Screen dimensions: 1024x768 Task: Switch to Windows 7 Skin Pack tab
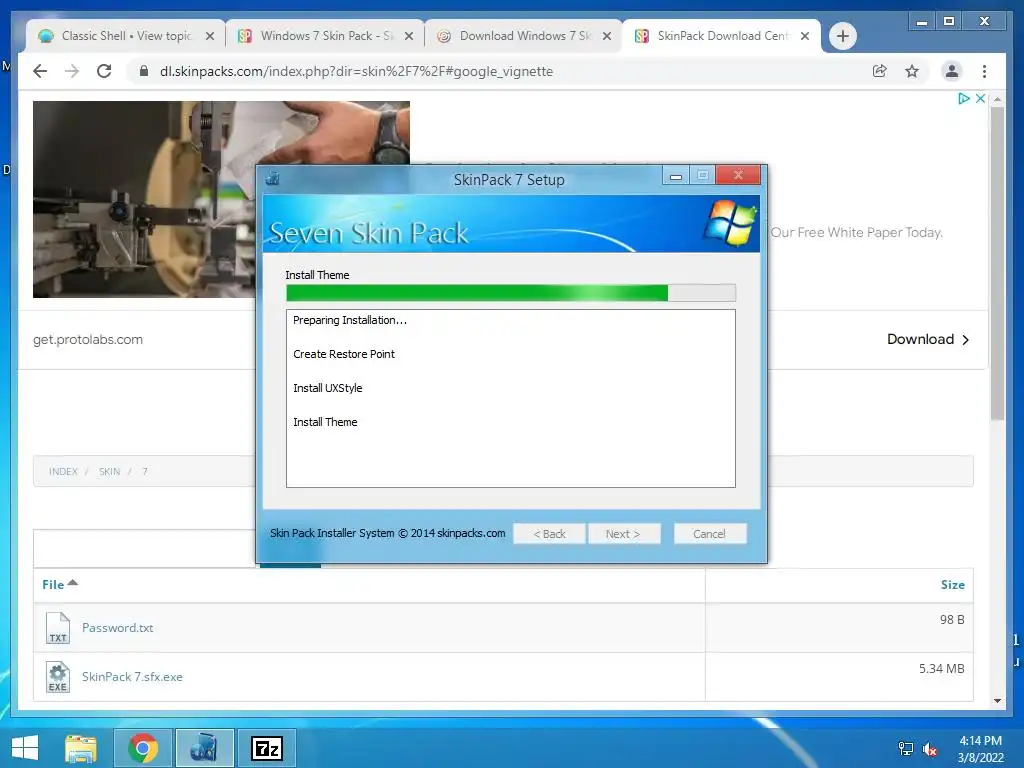click(x=325, y=36)
